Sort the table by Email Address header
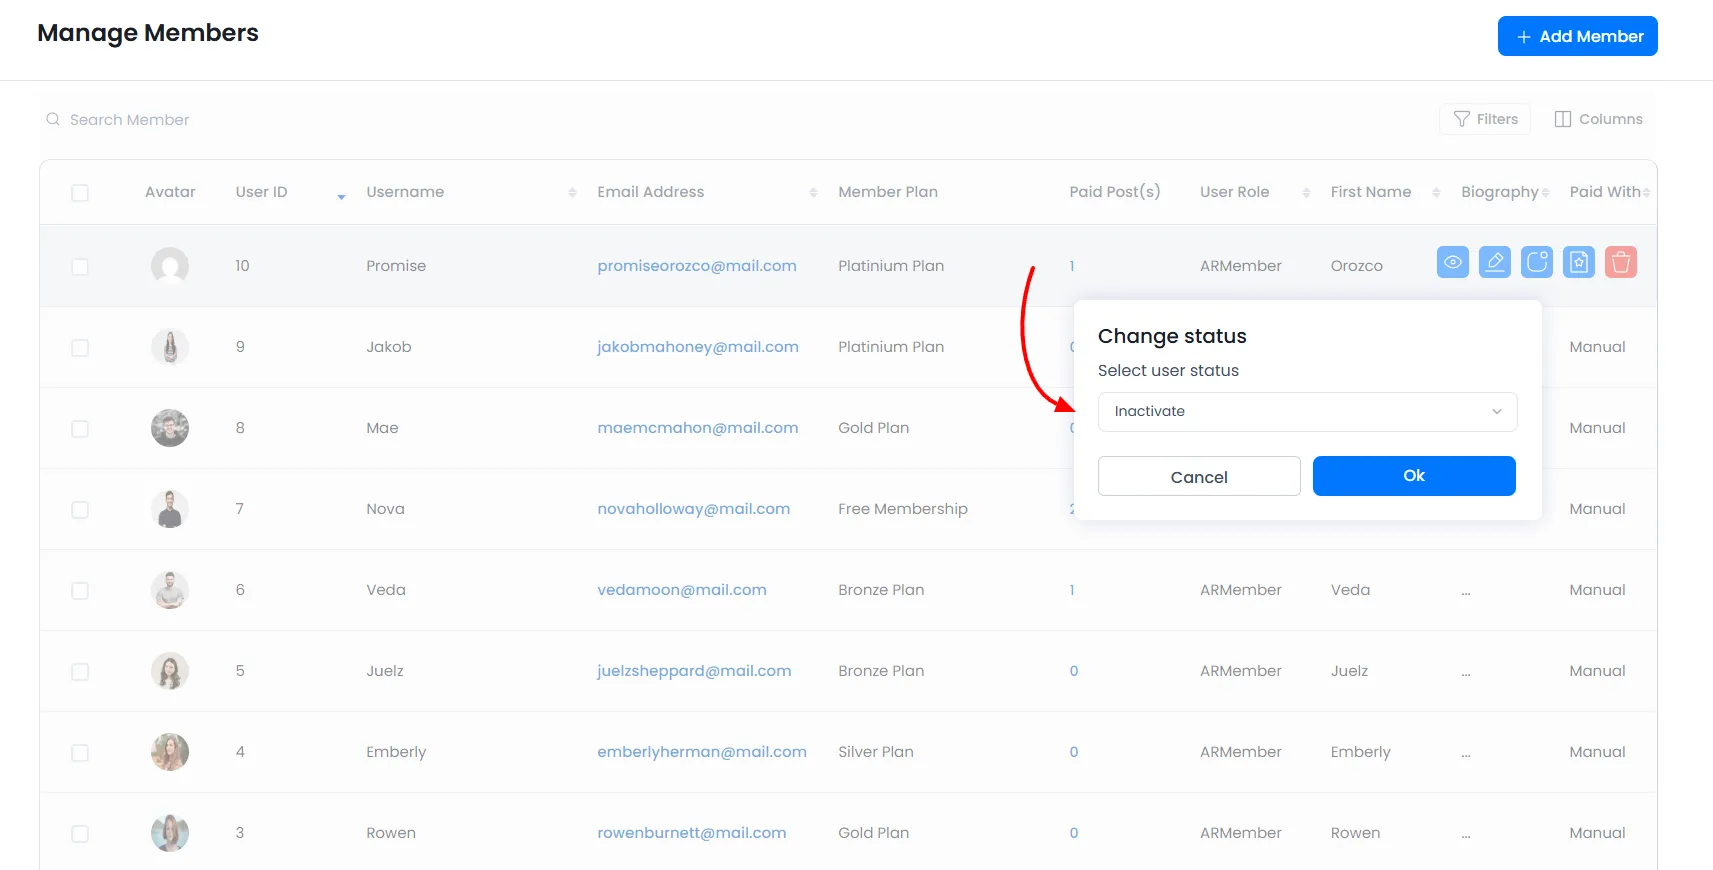This screenshot has height=870, width=1713. click(650, 192)
